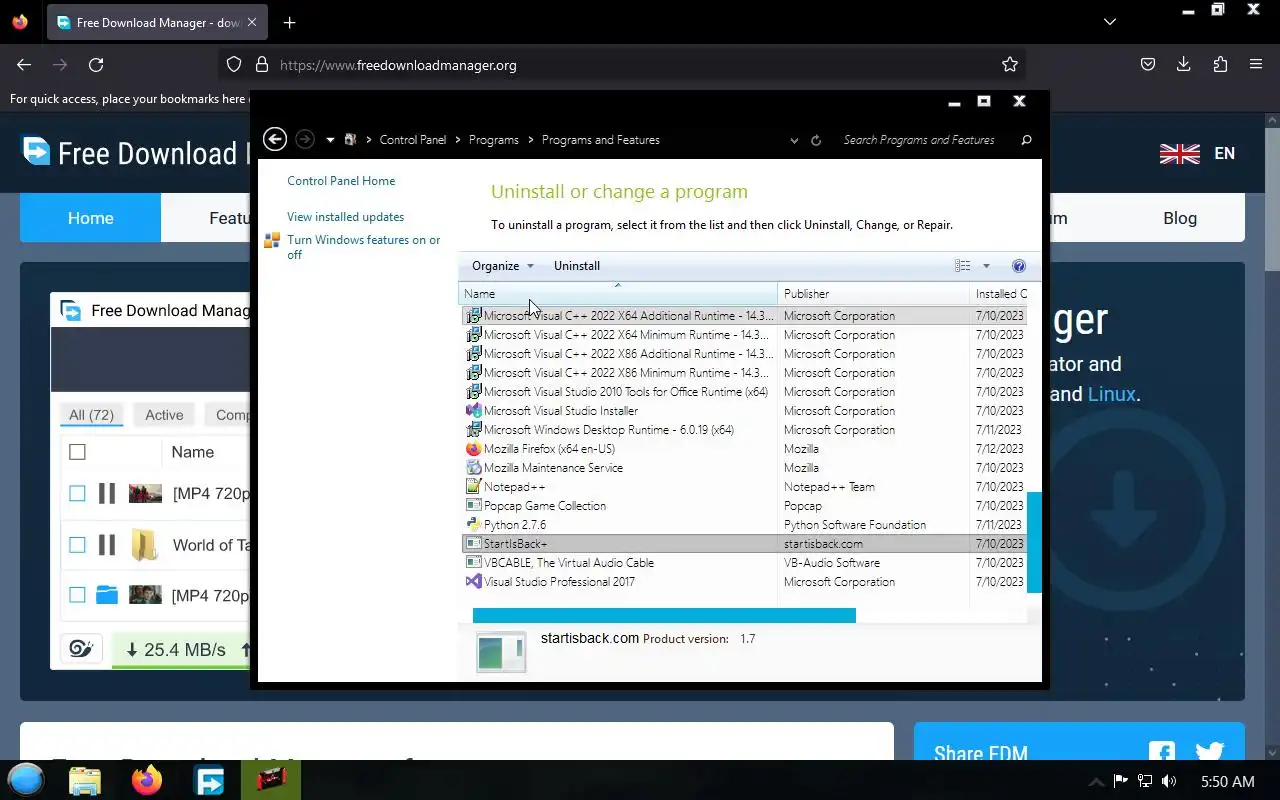Bookmark this page with the star icon
Viewport: 1280px width, 800px height.
click(x=1010, y=65)
